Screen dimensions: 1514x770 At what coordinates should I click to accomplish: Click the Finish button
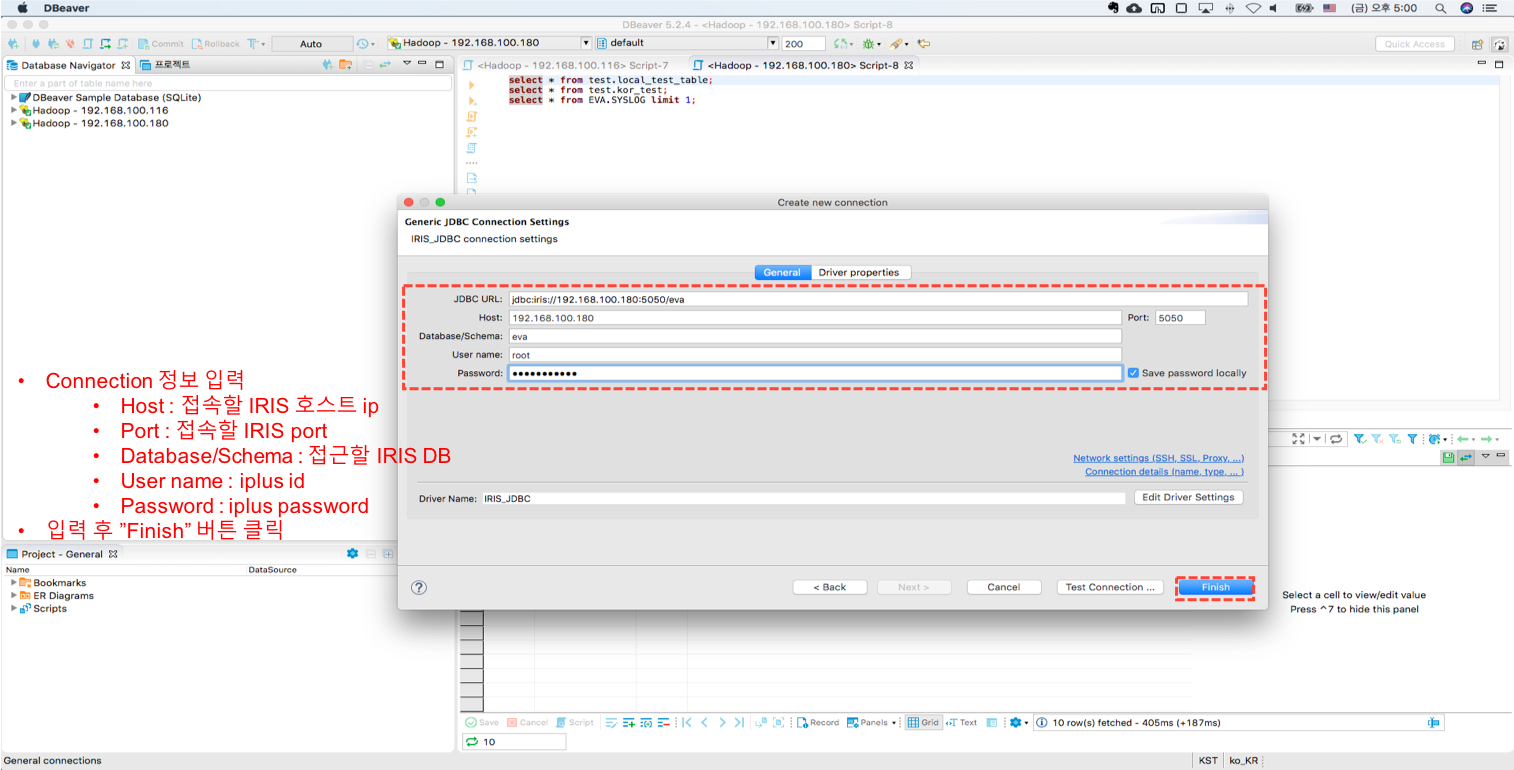(x=1215, y=587)
